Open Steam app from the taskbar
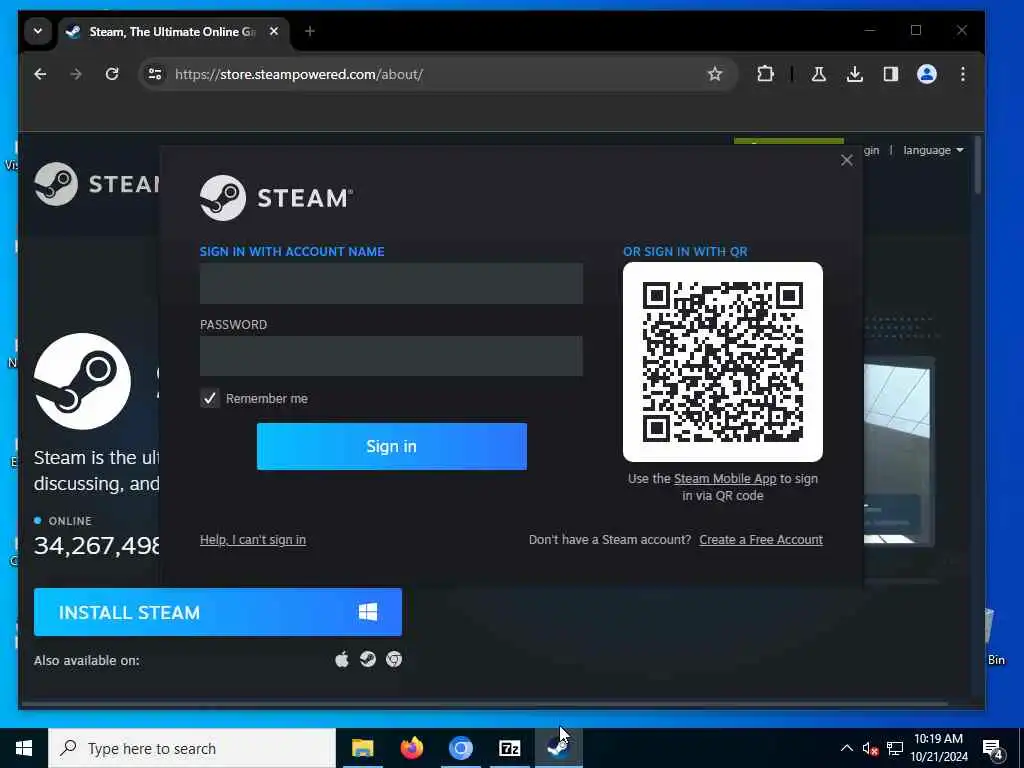The height and width of the screenshot is (768, 1024). 558,748
